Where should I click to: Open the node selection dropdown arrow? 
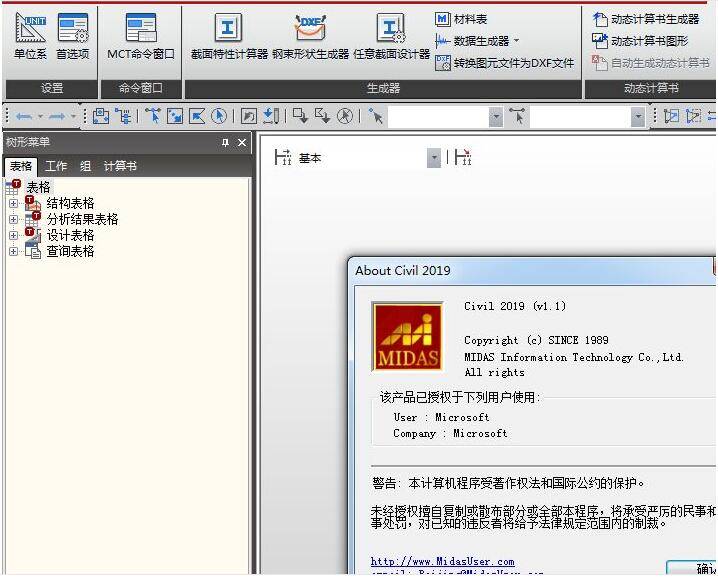pos(496,117)
